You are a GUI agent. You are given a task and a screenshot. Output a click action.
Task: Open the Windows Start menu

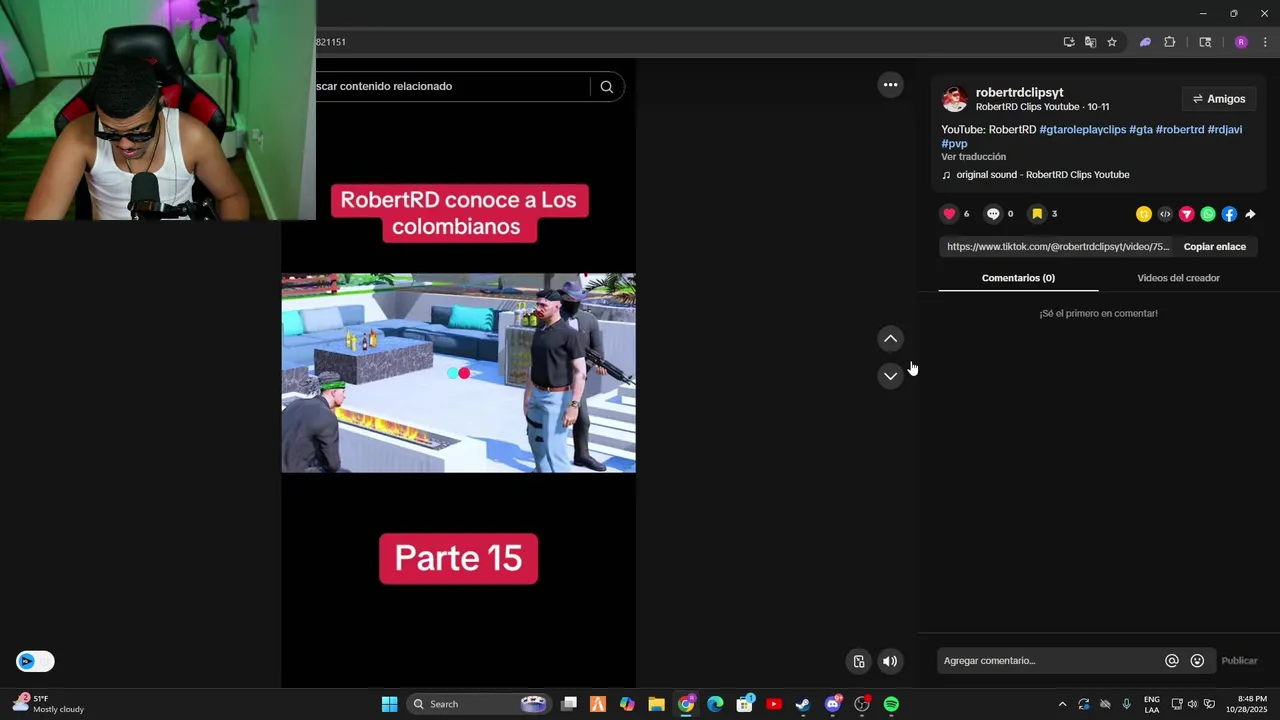(389, 704)
